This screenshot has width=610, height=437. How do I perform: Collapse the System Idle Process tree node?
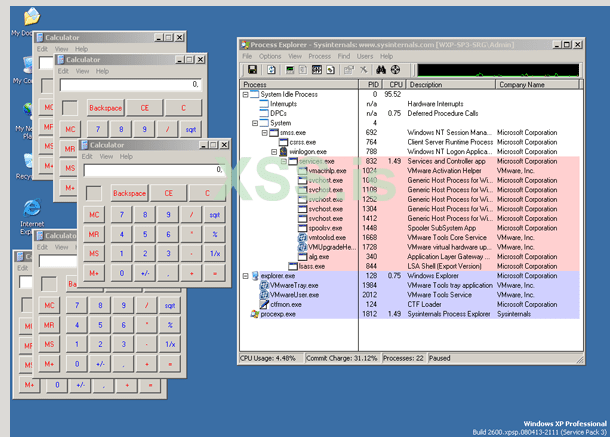247,95
